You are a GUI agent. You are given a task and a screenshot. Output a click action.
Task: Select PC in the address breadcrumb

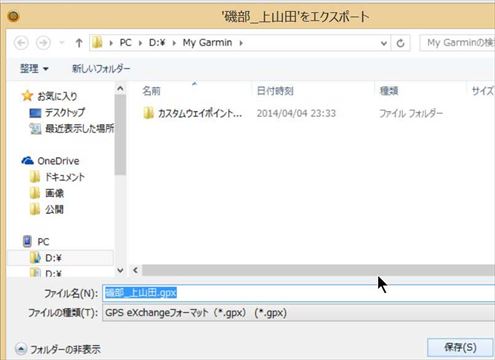tap(126, 43)
